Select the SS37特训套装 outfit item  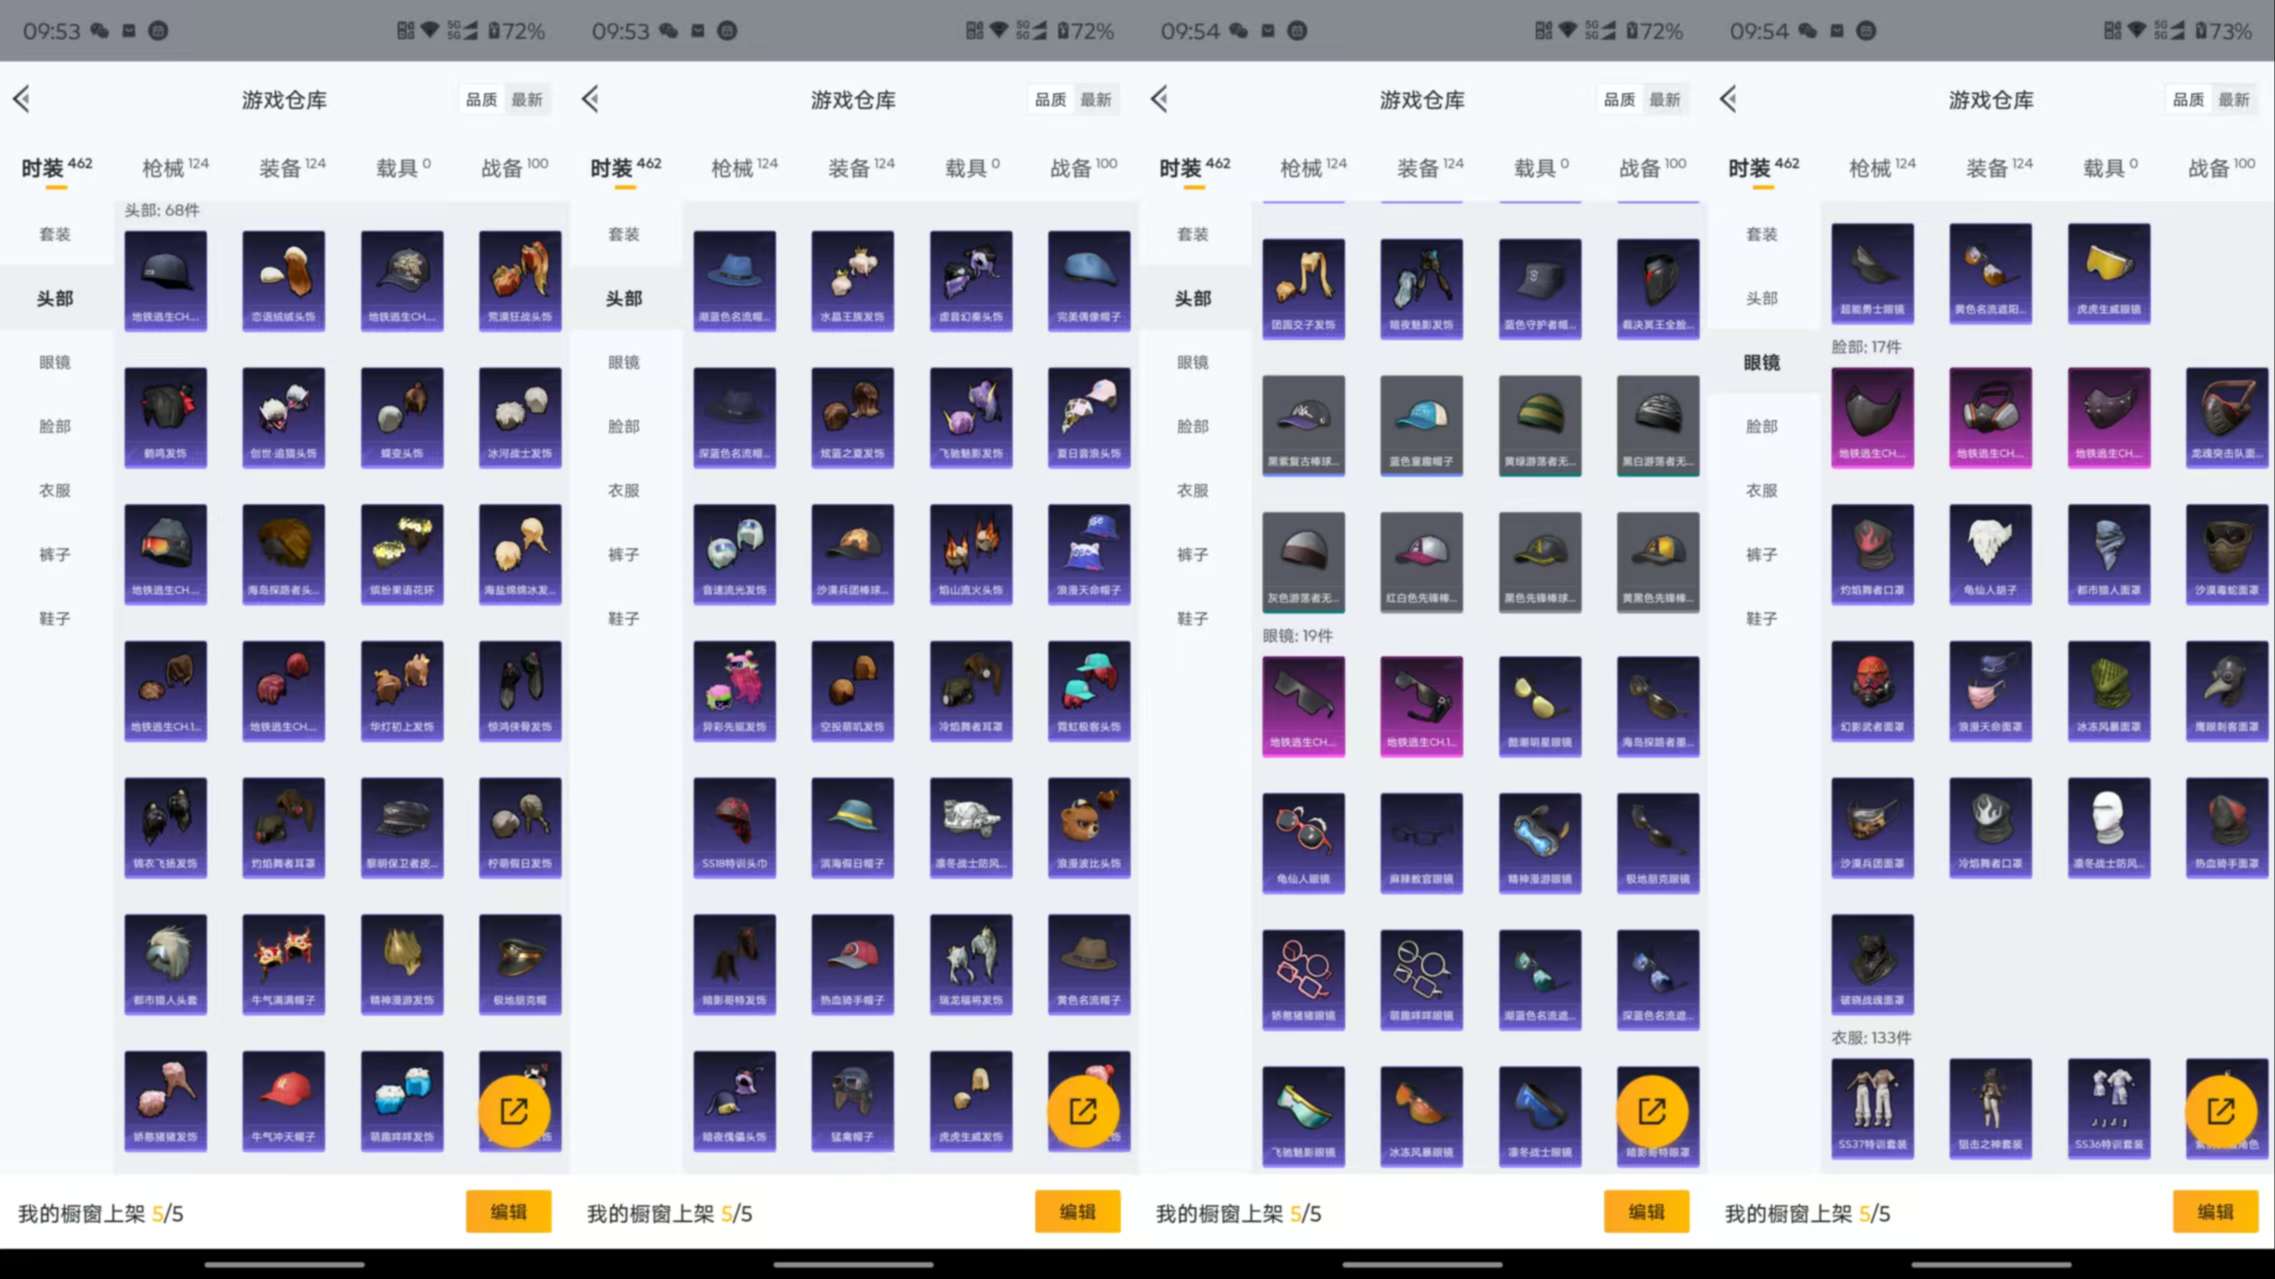1871,1110
